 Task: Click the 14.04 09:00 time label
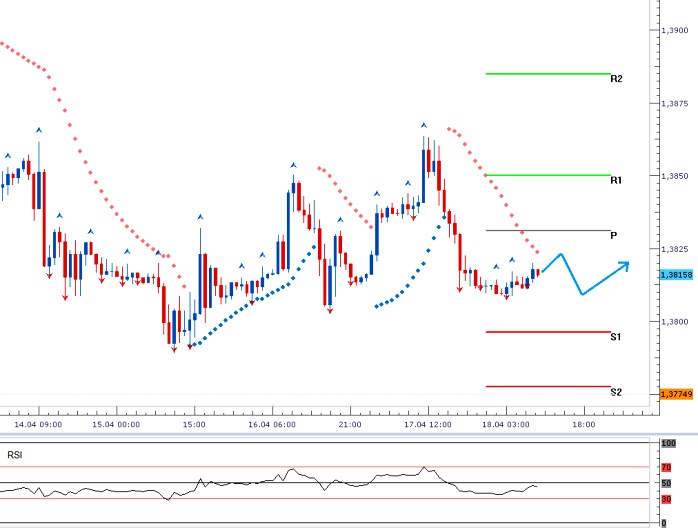pos(38,424)
